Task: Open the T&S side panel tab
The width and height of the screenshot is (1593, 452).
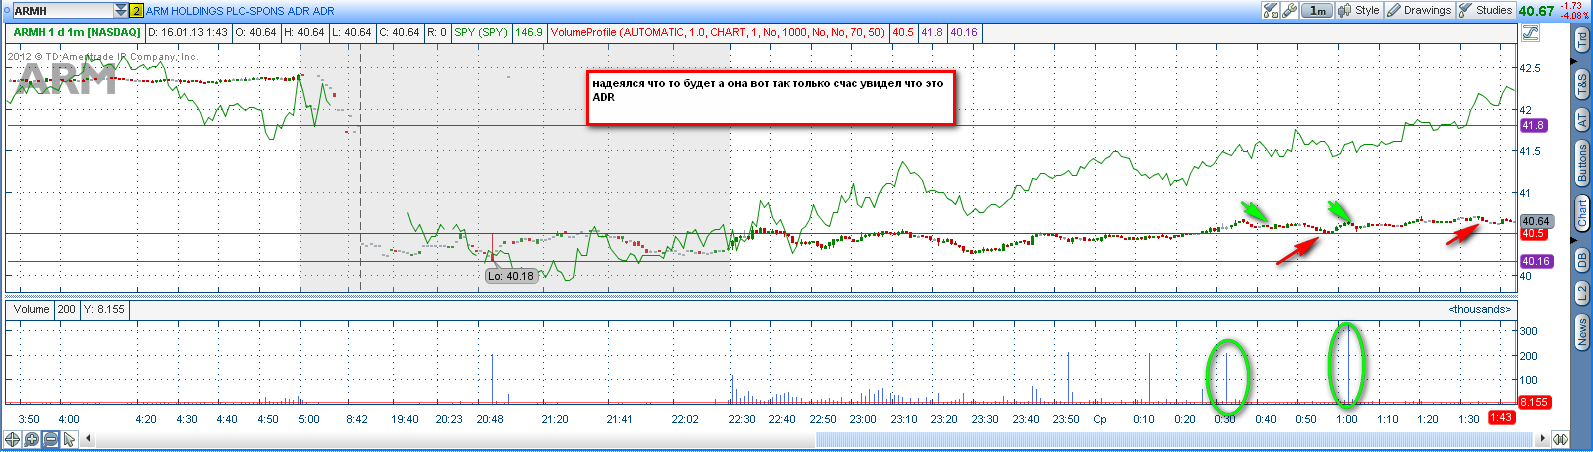Action: [1582, 84]
